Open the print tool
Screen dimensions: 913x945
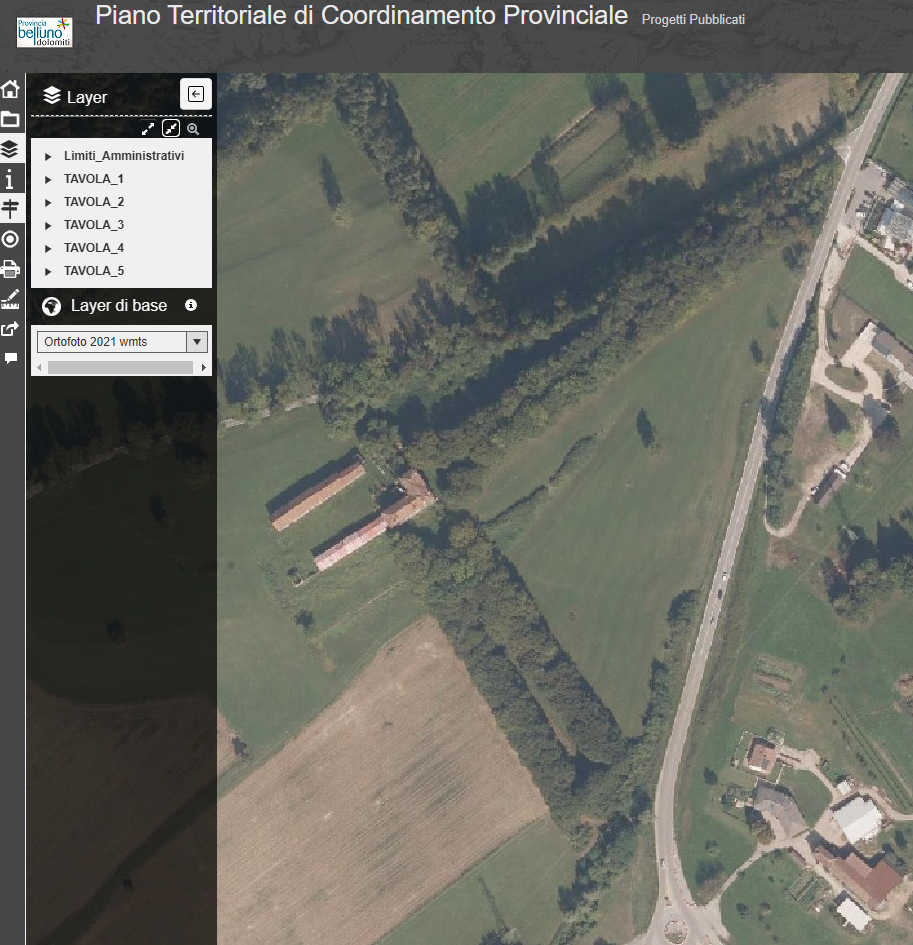tap(10, 269)
